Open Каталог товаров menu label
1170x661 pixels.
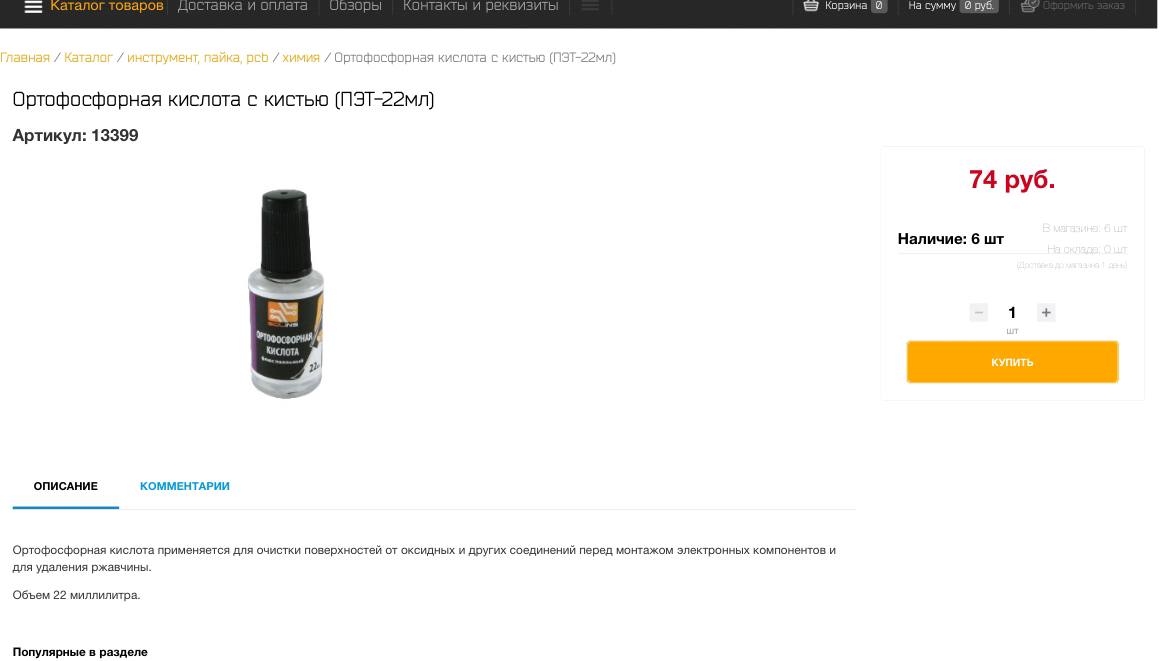(x=107, y=6)
